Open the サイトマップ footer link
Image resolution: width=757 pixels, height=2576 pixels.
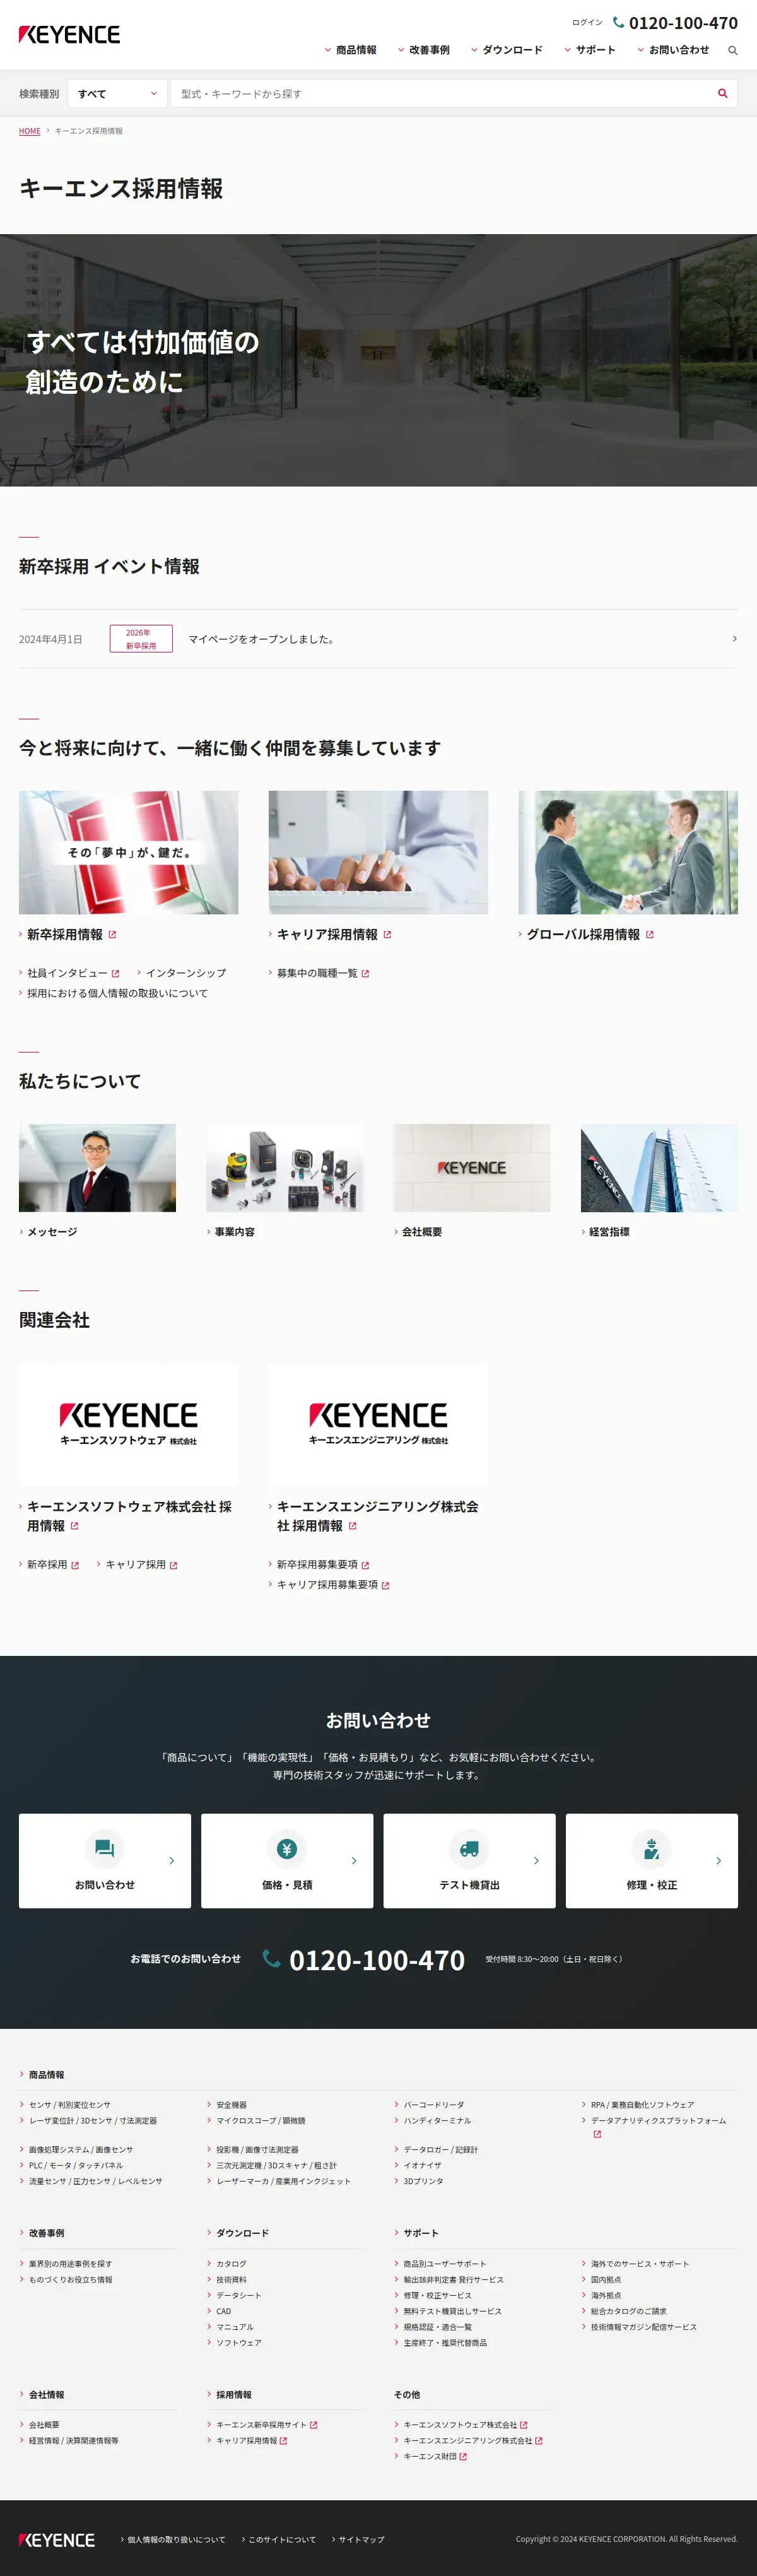pos(361,2540)
